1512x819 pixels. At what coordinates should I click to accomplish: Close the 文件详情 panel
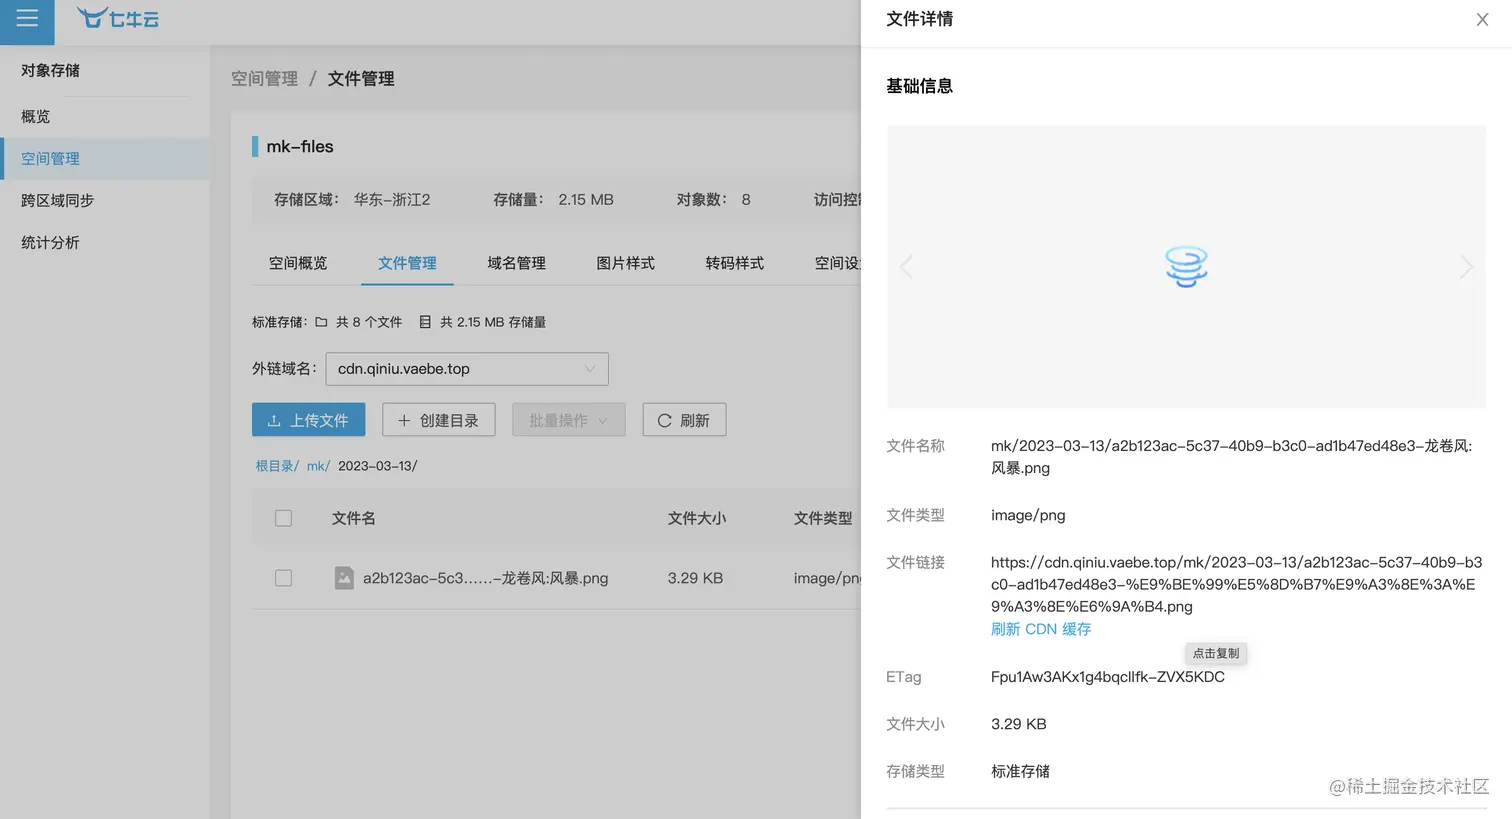tap(1482, 20)
